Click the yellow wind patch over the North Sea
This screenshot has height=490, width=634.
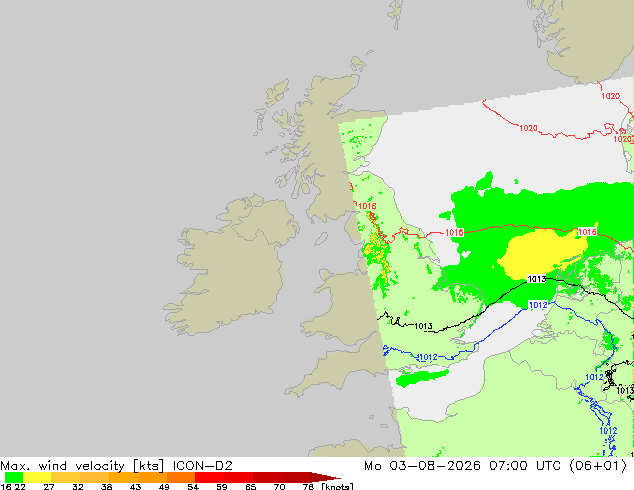(540, 253)
